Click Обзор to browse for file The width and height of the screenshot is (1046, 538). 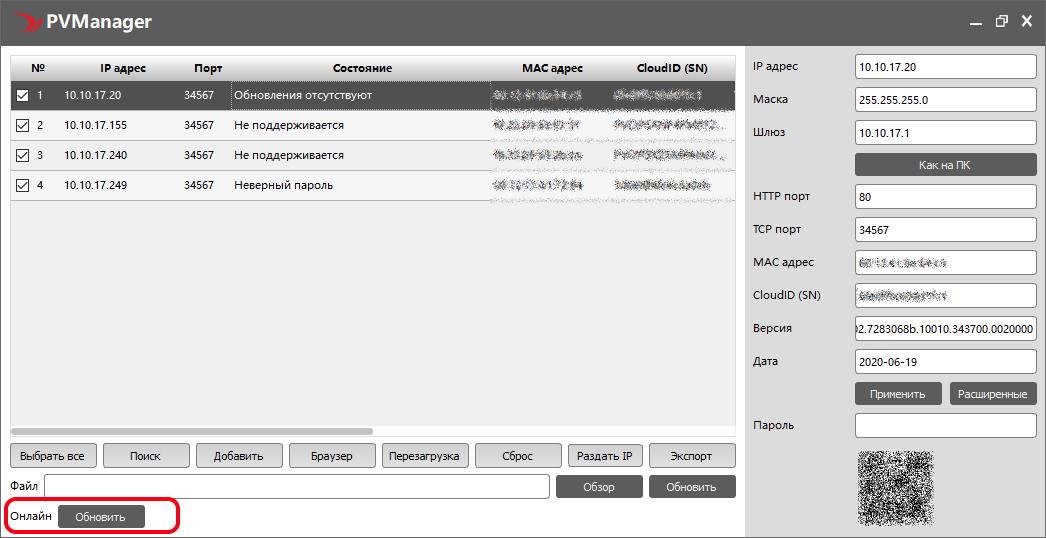point(599,487)
